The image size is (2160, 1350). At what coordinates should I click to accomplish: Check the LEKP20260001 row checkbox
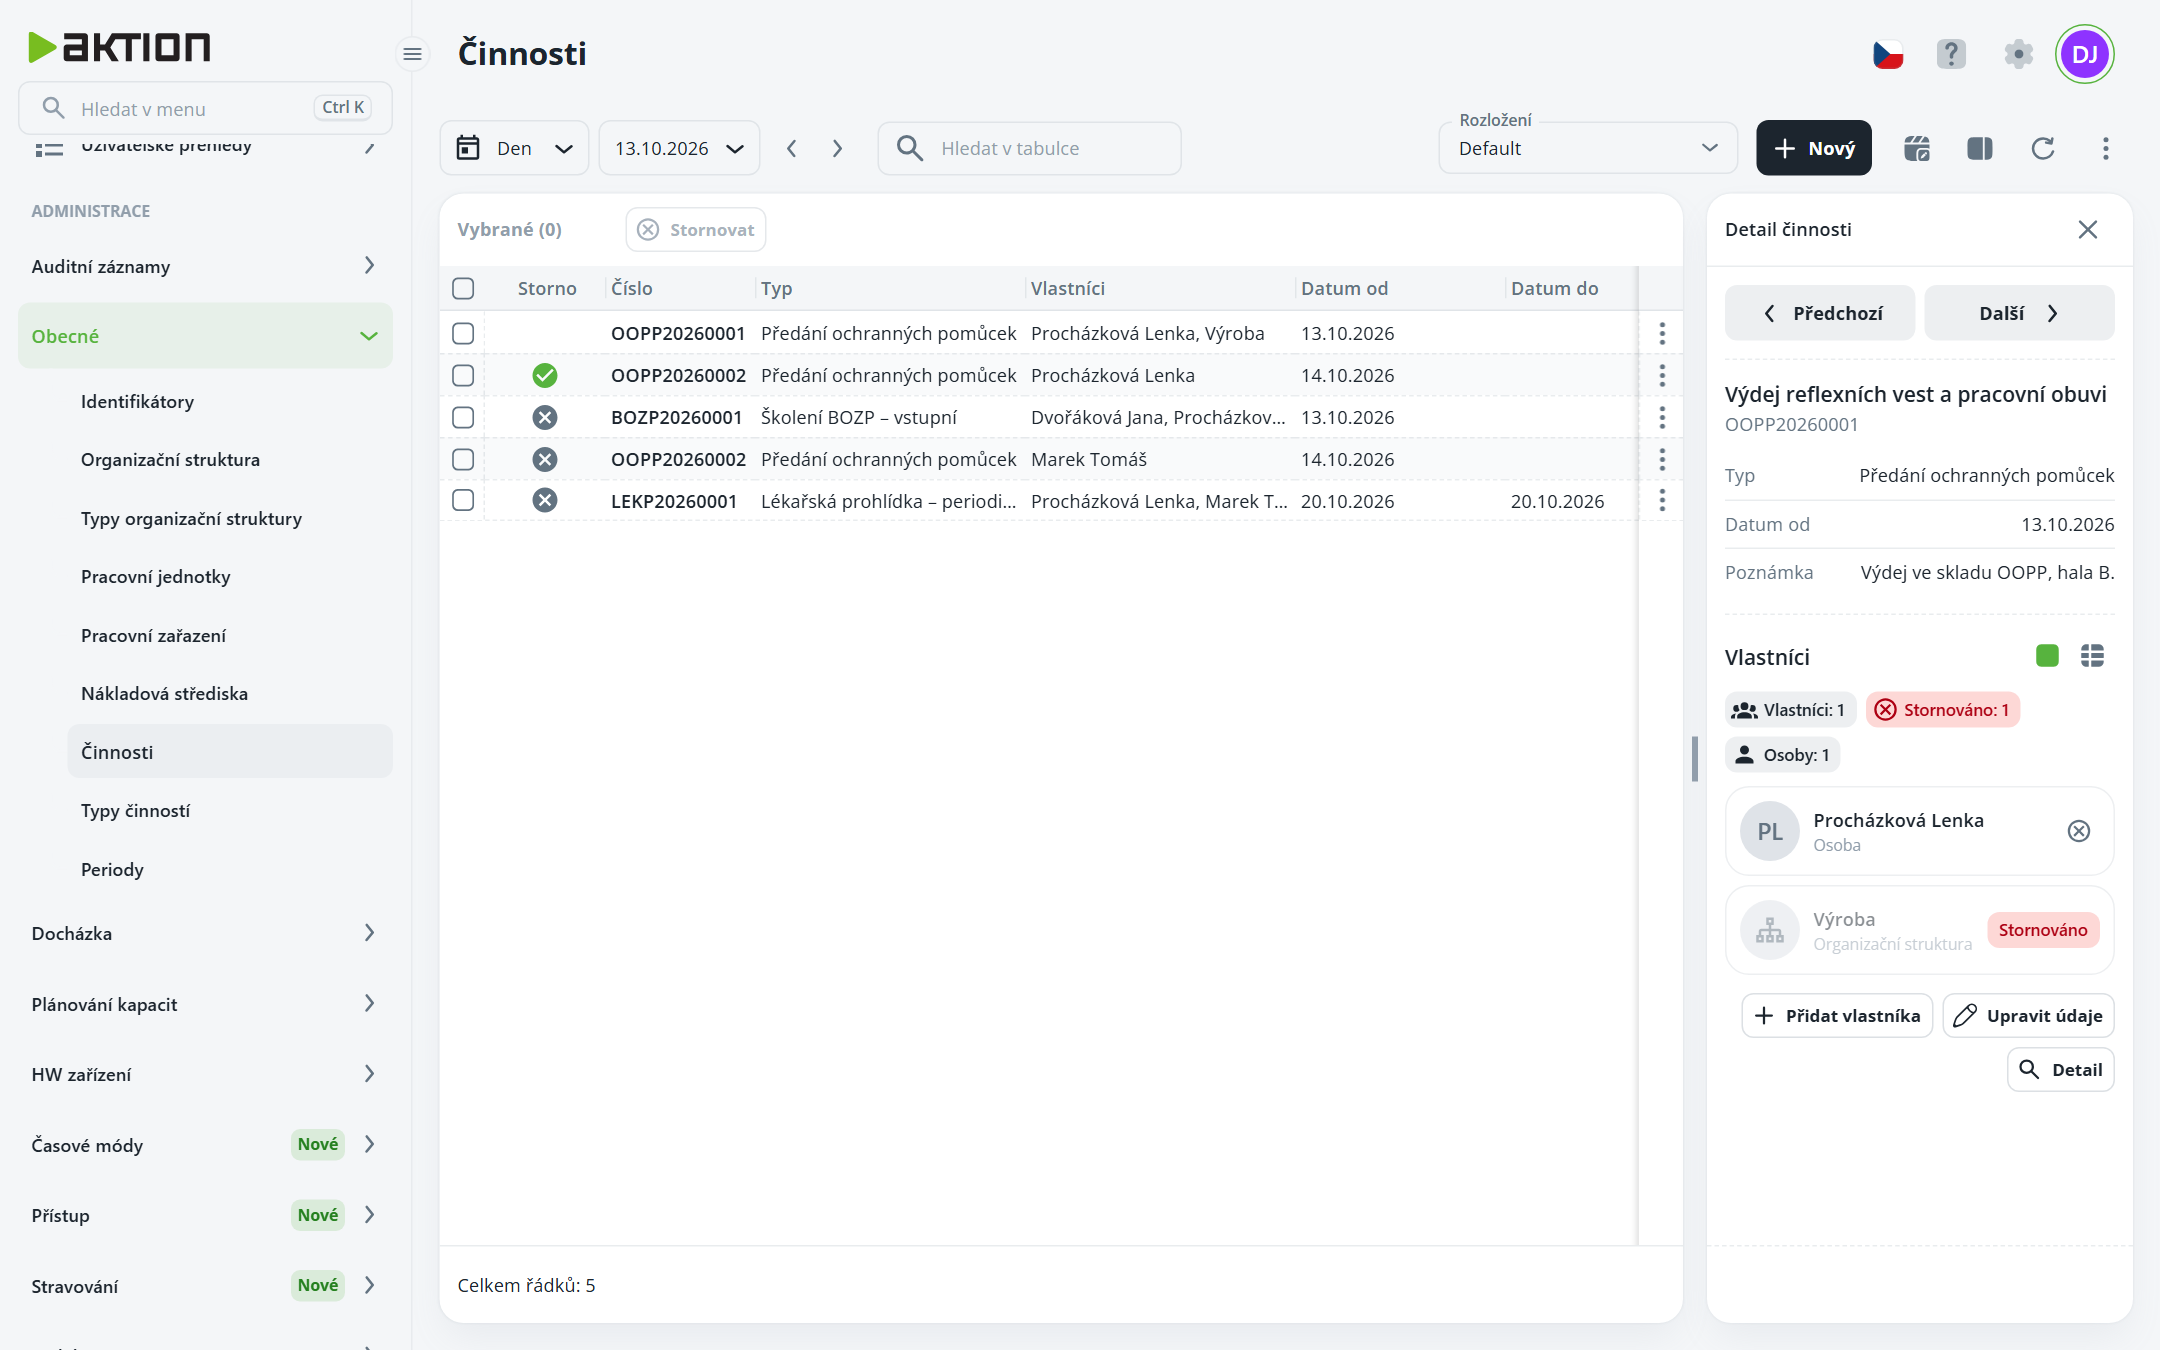463,500
